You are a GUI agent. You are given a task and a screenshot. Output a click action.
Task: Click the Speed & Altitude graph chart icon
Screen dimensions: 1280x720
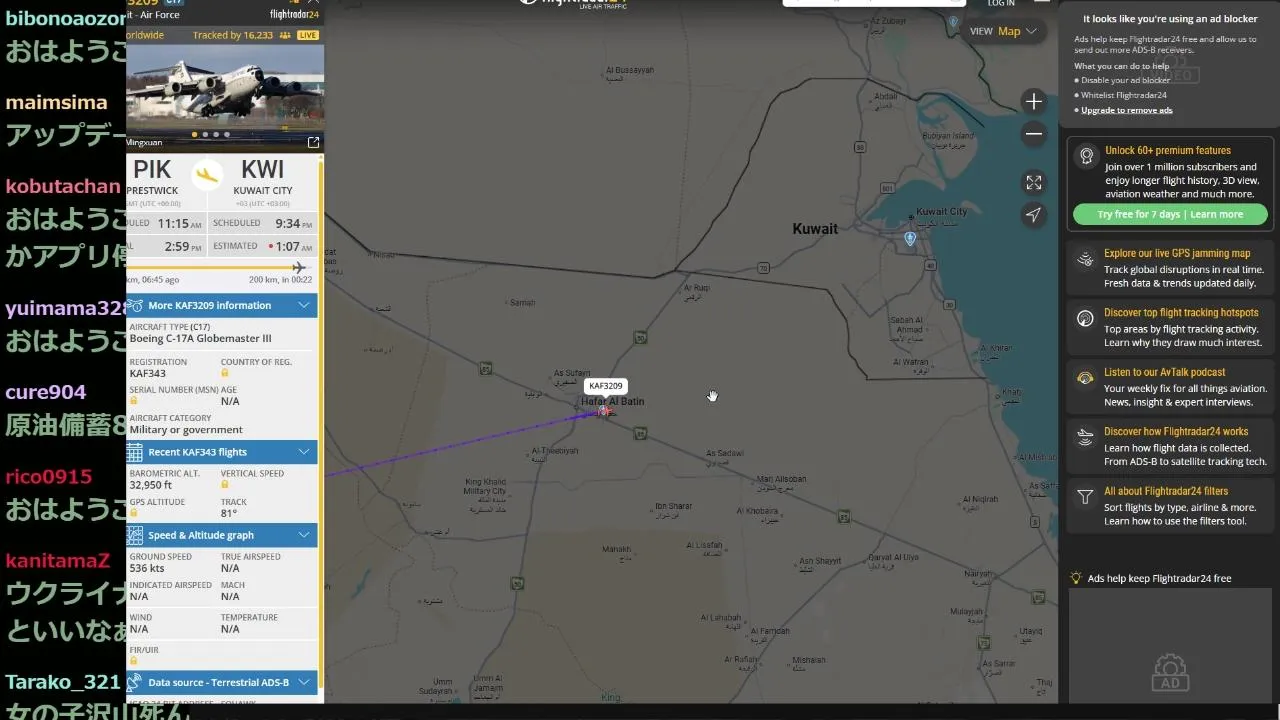(135, 535)
